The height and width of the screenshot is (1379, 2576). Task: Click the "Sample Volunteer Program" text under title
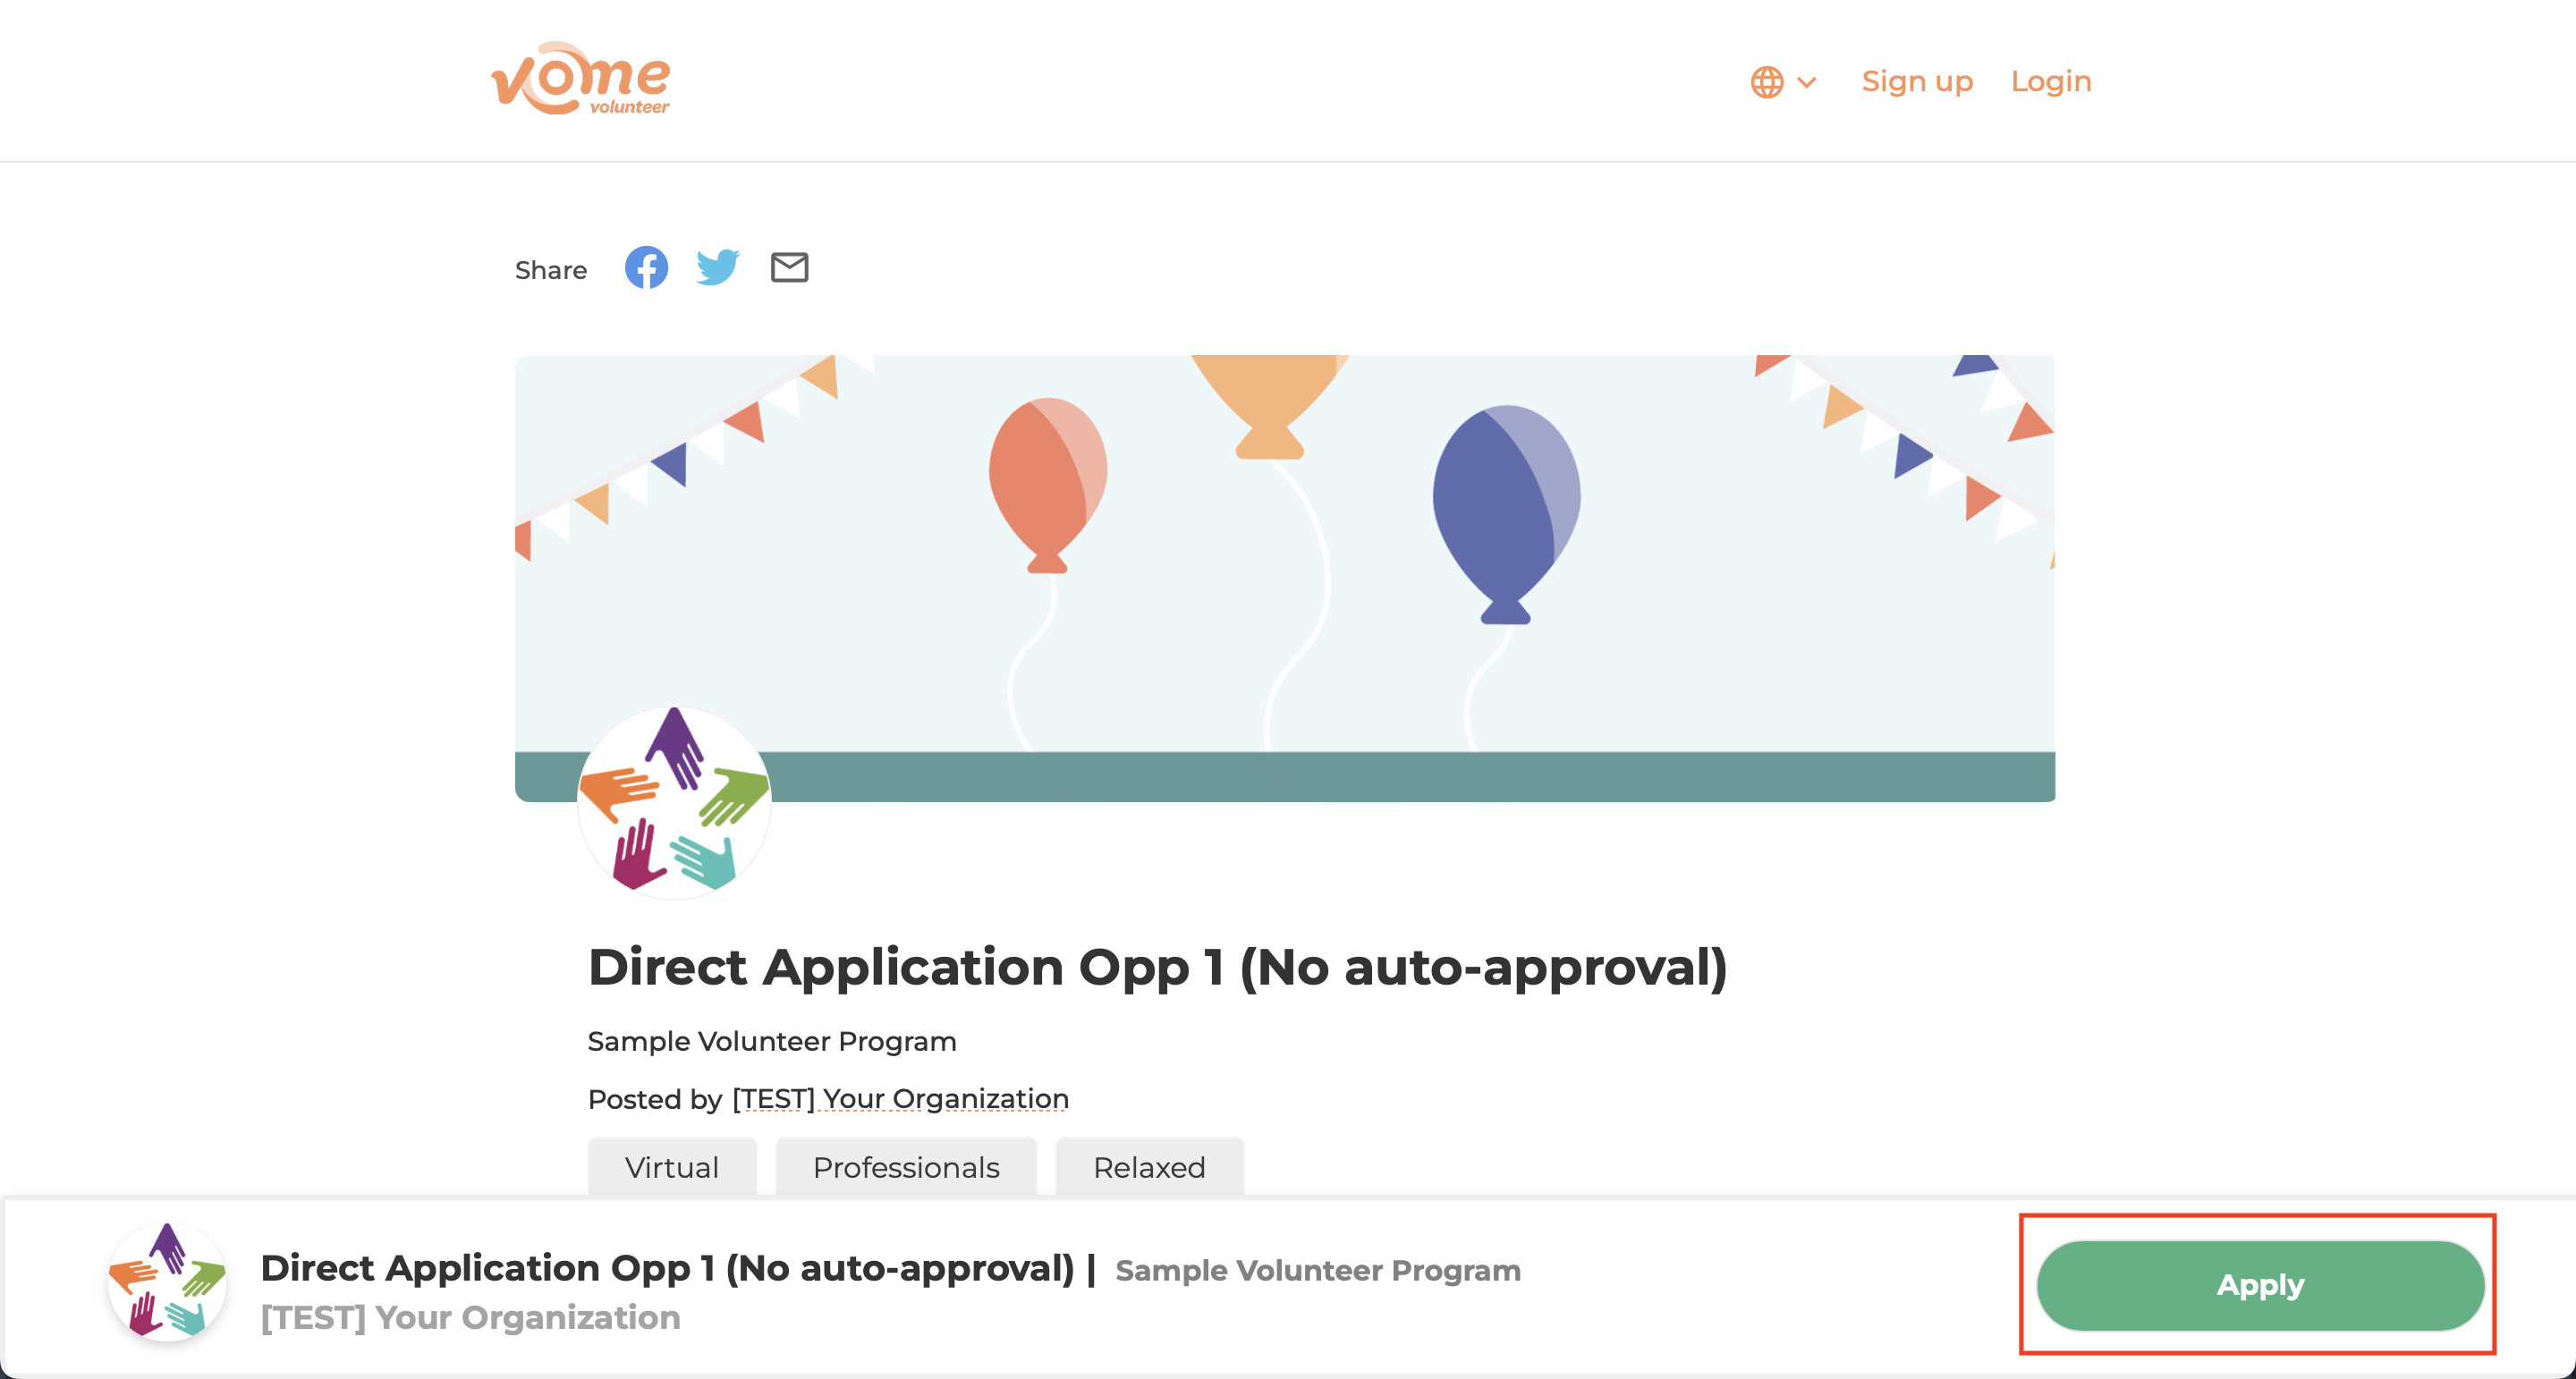tap(772, 1041)
